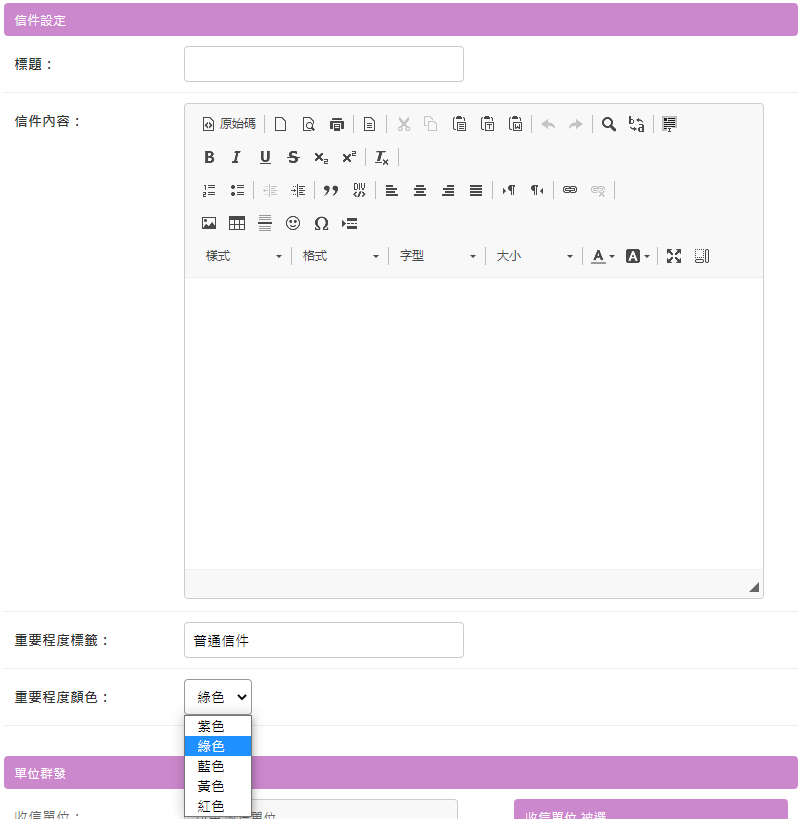This screenshot has width=811, height=819.
Task: Center align the paragraph text
Action: pos(420,190)
